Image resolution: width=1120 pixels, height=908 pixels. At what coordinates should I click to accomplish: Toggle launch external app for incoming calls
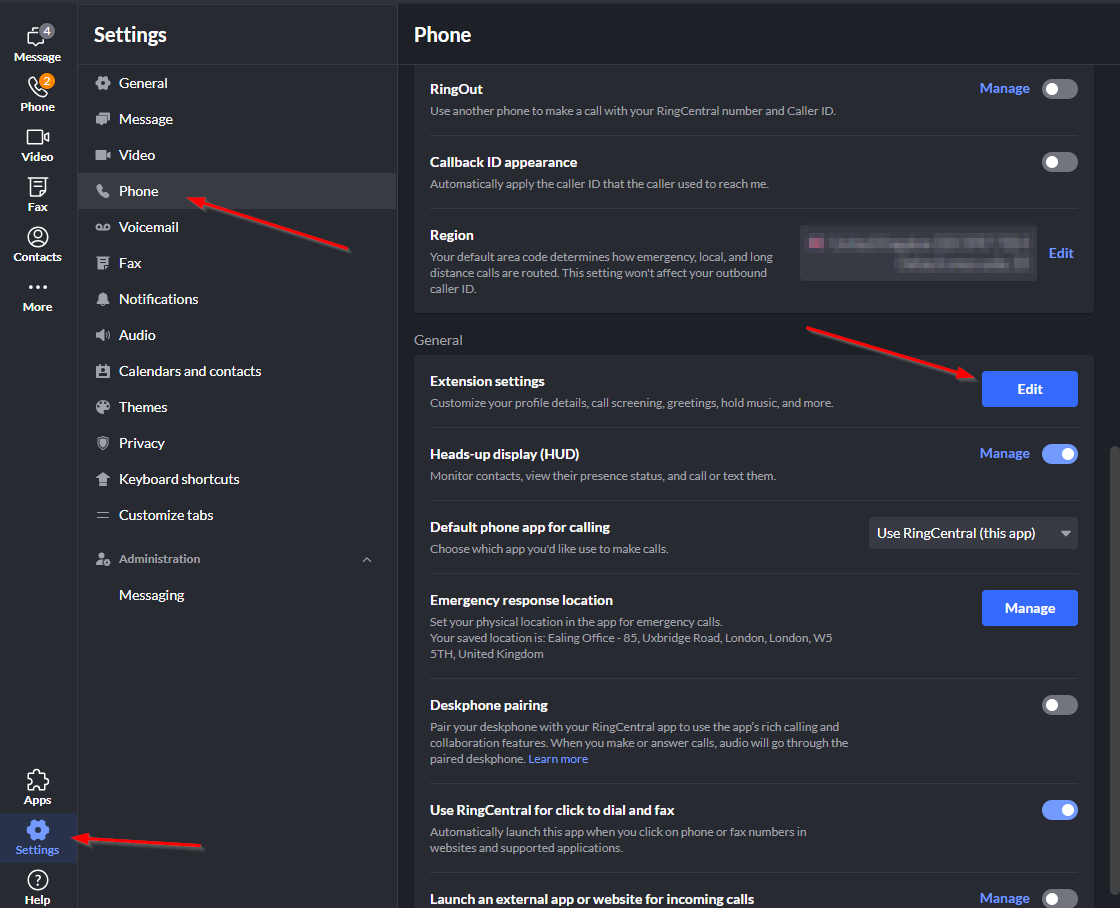point(1059,898)
